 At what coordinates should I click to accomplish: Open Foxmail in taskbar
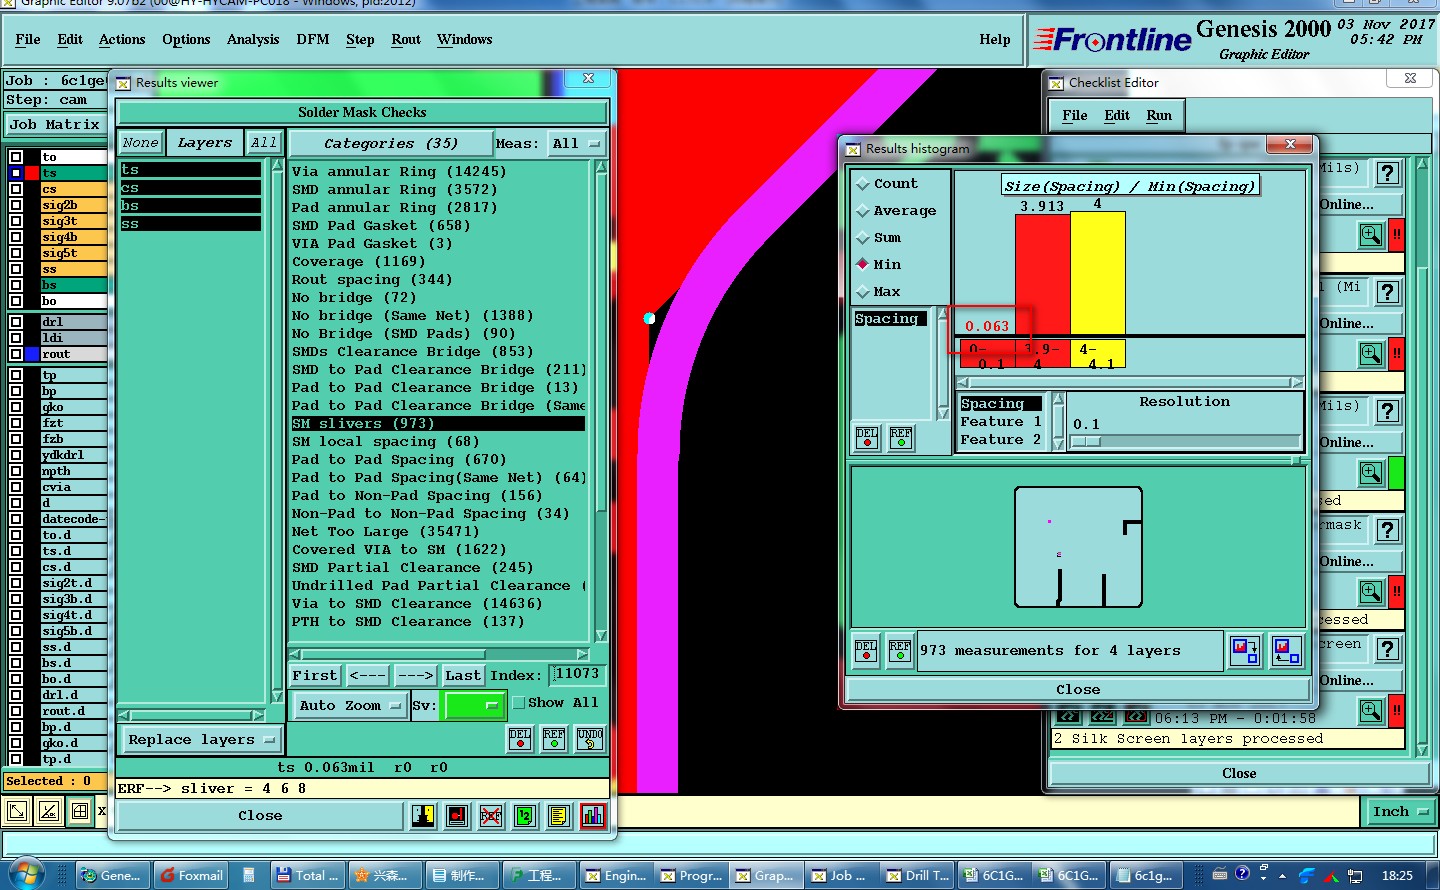(192, 875)
